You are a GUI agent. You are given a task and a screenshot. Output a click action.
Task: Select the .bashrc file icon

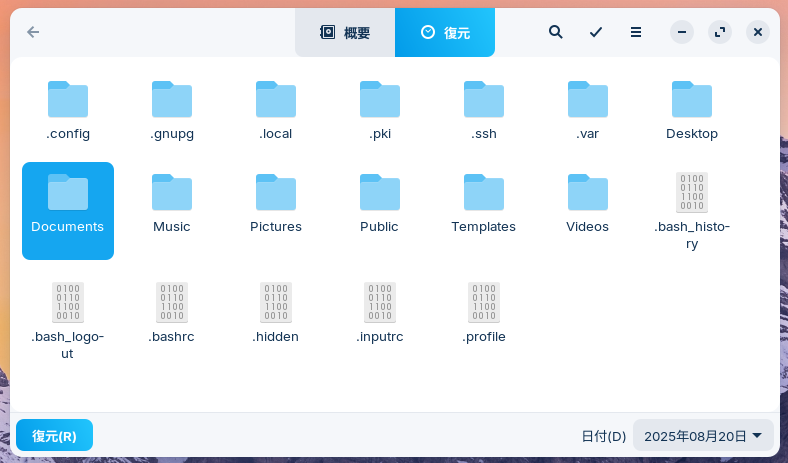[x=172, y=302]
